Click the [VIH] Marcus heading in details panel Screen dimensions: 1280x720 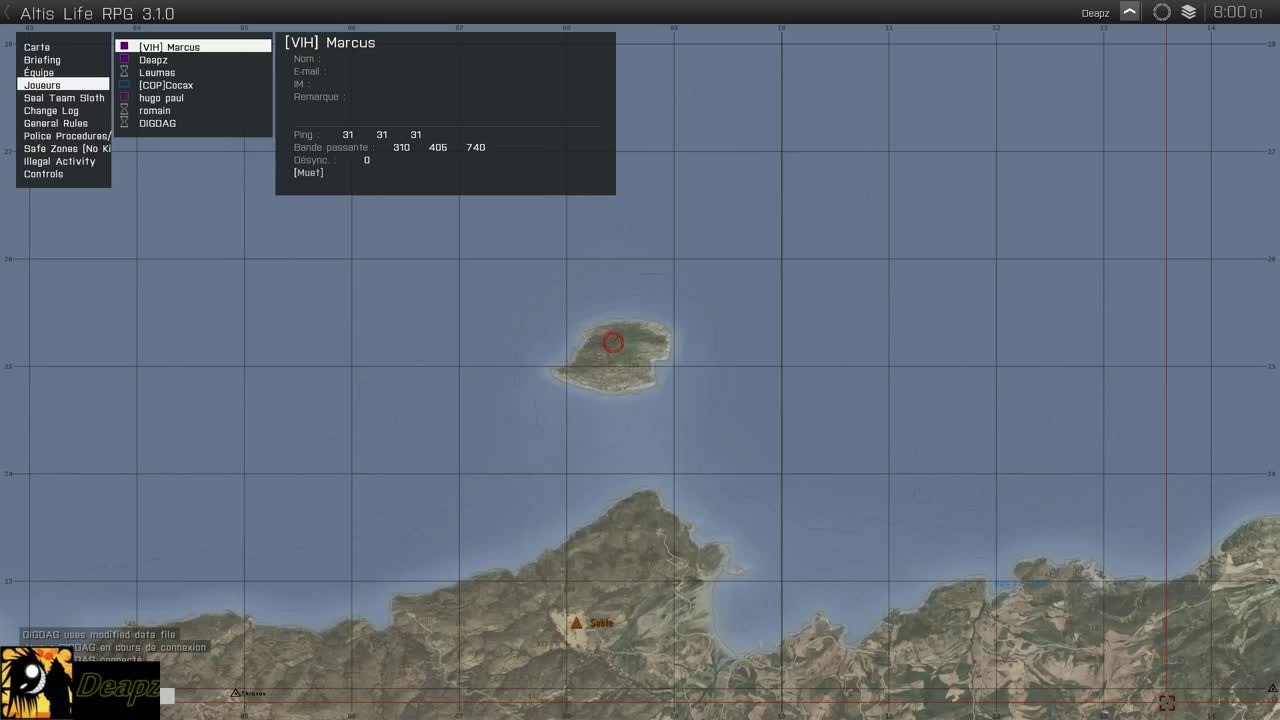coord(330,43)
